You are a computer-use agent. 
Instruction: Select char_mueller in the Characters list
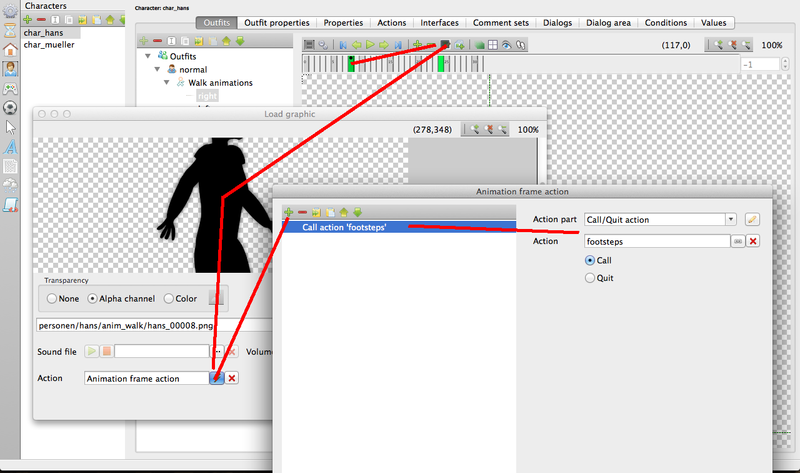[49, 45]
